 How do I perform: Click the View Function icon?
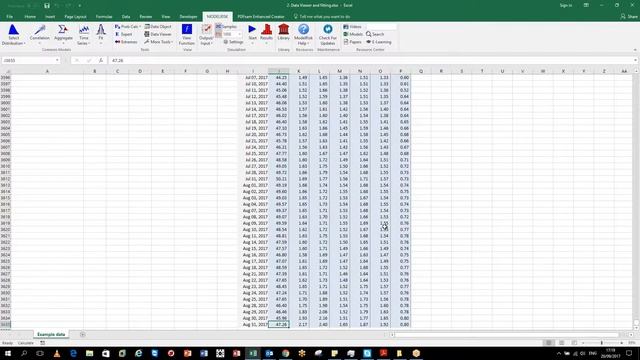click(x=187, y=34)
